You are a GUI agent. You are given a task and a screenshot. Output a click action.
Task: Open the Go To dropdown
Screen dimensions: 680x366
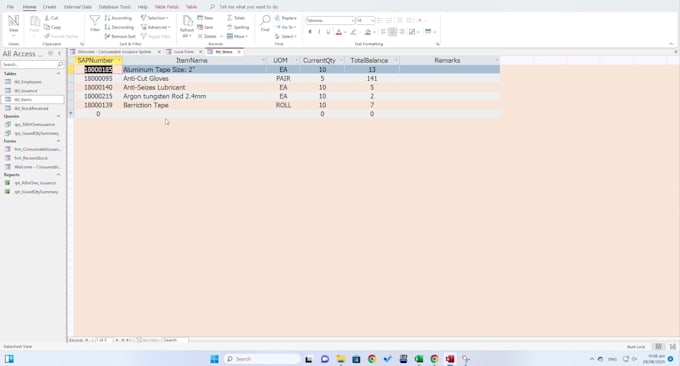pos(285,27)
